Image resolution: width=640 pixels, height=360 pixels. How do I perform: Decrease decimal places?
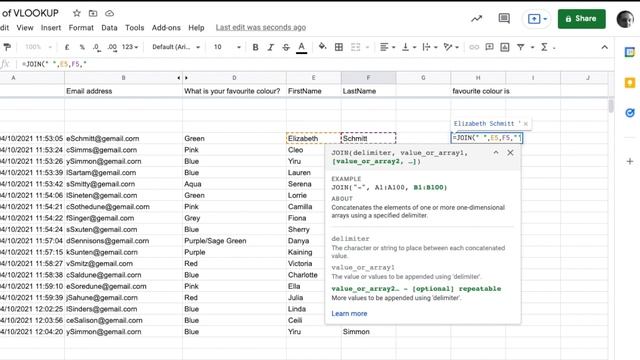(x=96, y=47)
